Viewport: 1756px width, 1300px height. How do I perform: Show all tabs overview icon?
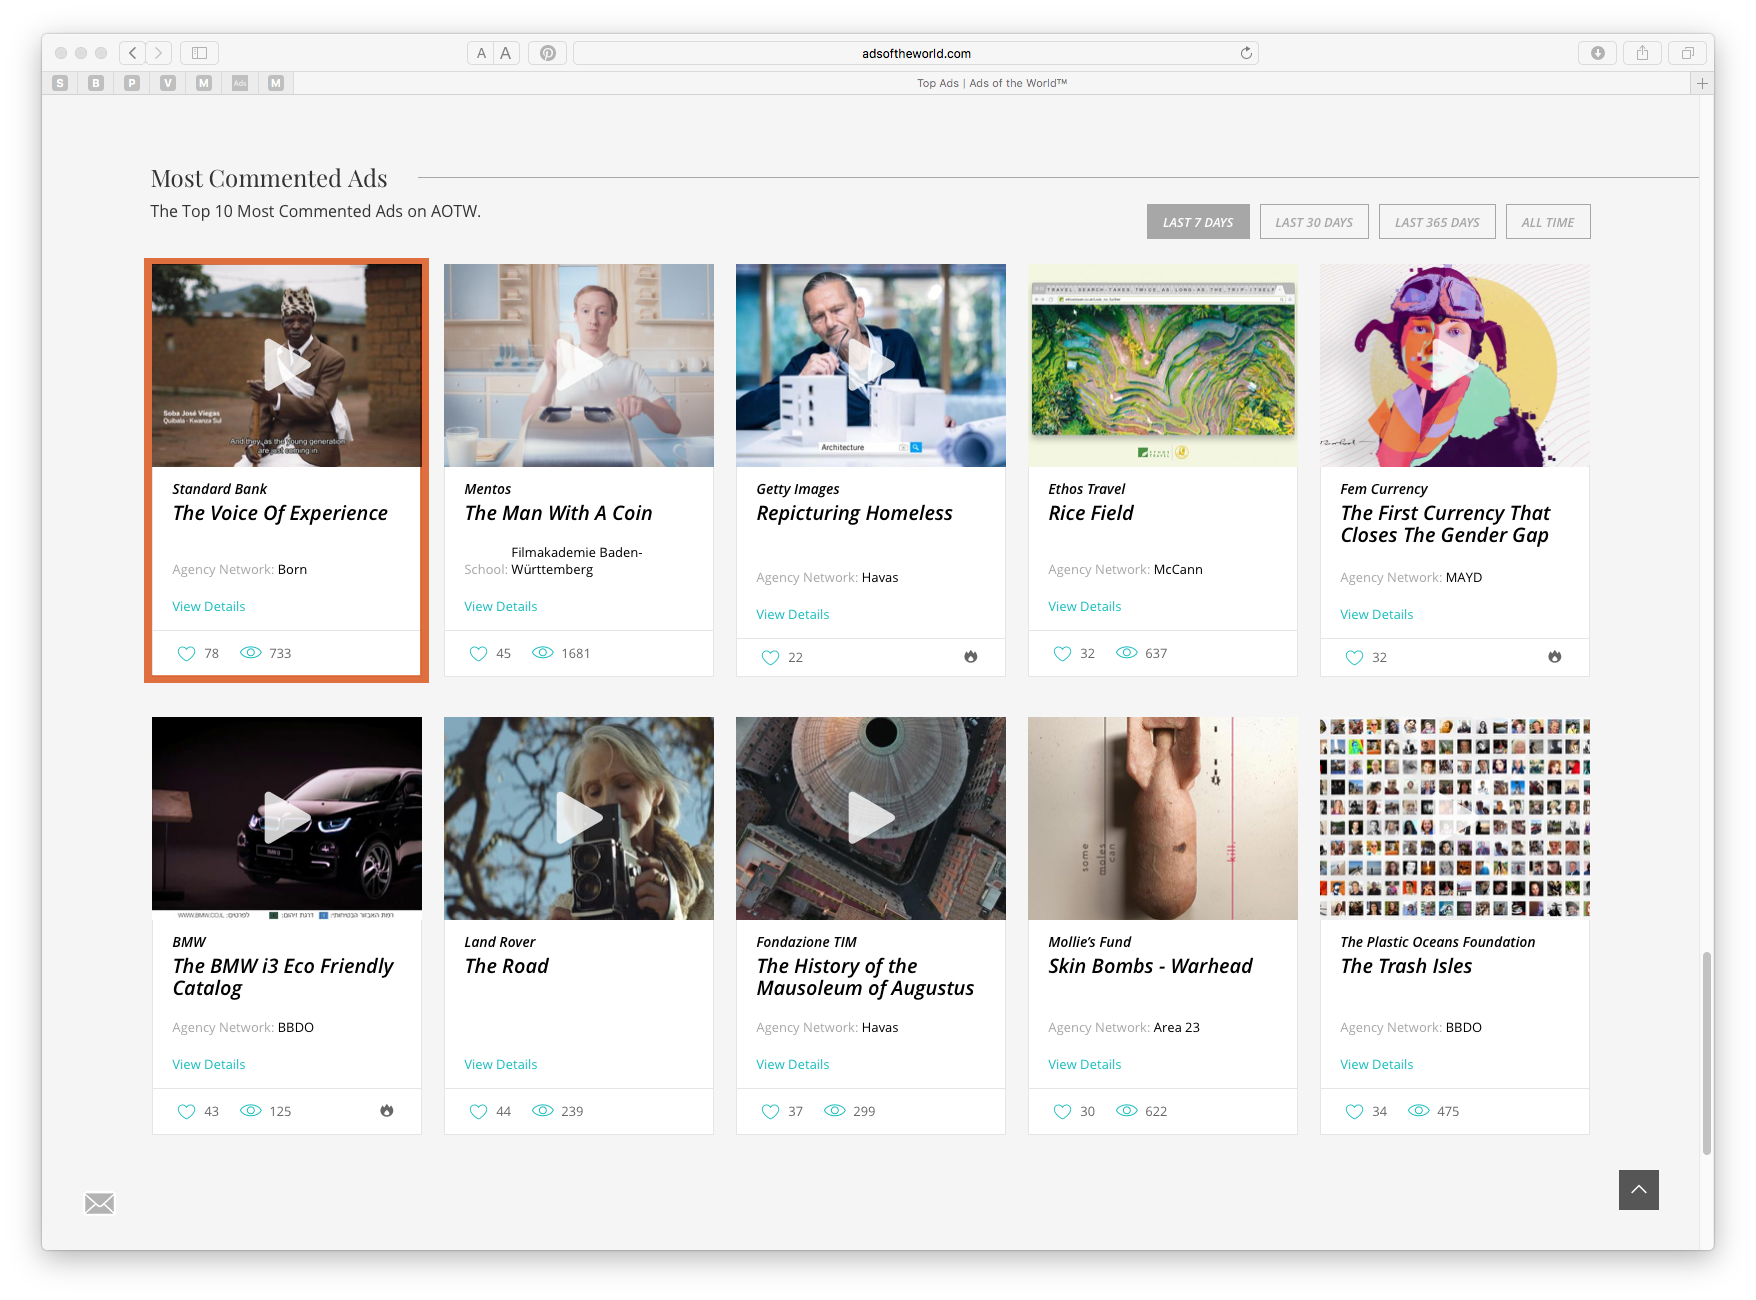[1687, 53]
